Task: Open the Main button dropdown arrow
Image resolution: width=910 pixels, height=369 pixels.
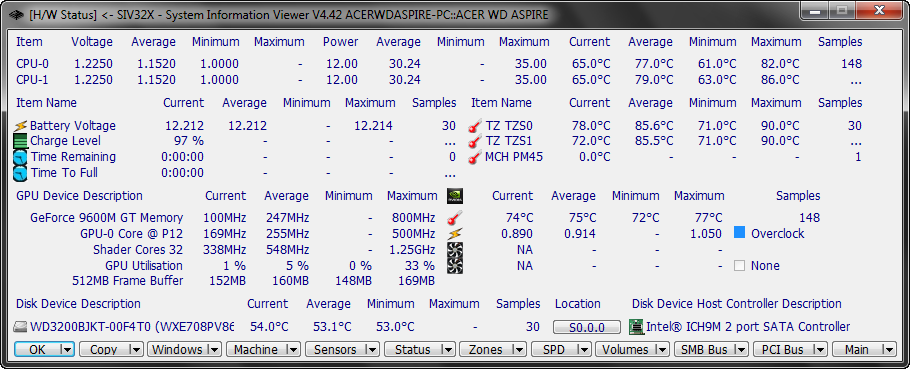Action: [889, 349]
